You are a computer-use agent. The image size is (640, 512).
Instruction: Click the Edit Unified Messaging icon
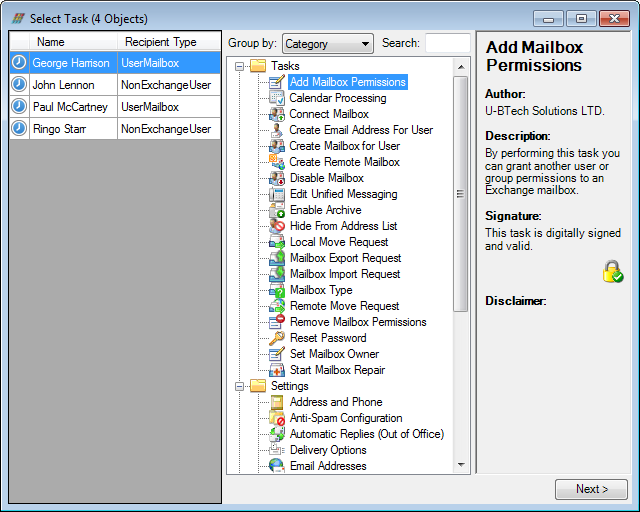pos(277,194)
